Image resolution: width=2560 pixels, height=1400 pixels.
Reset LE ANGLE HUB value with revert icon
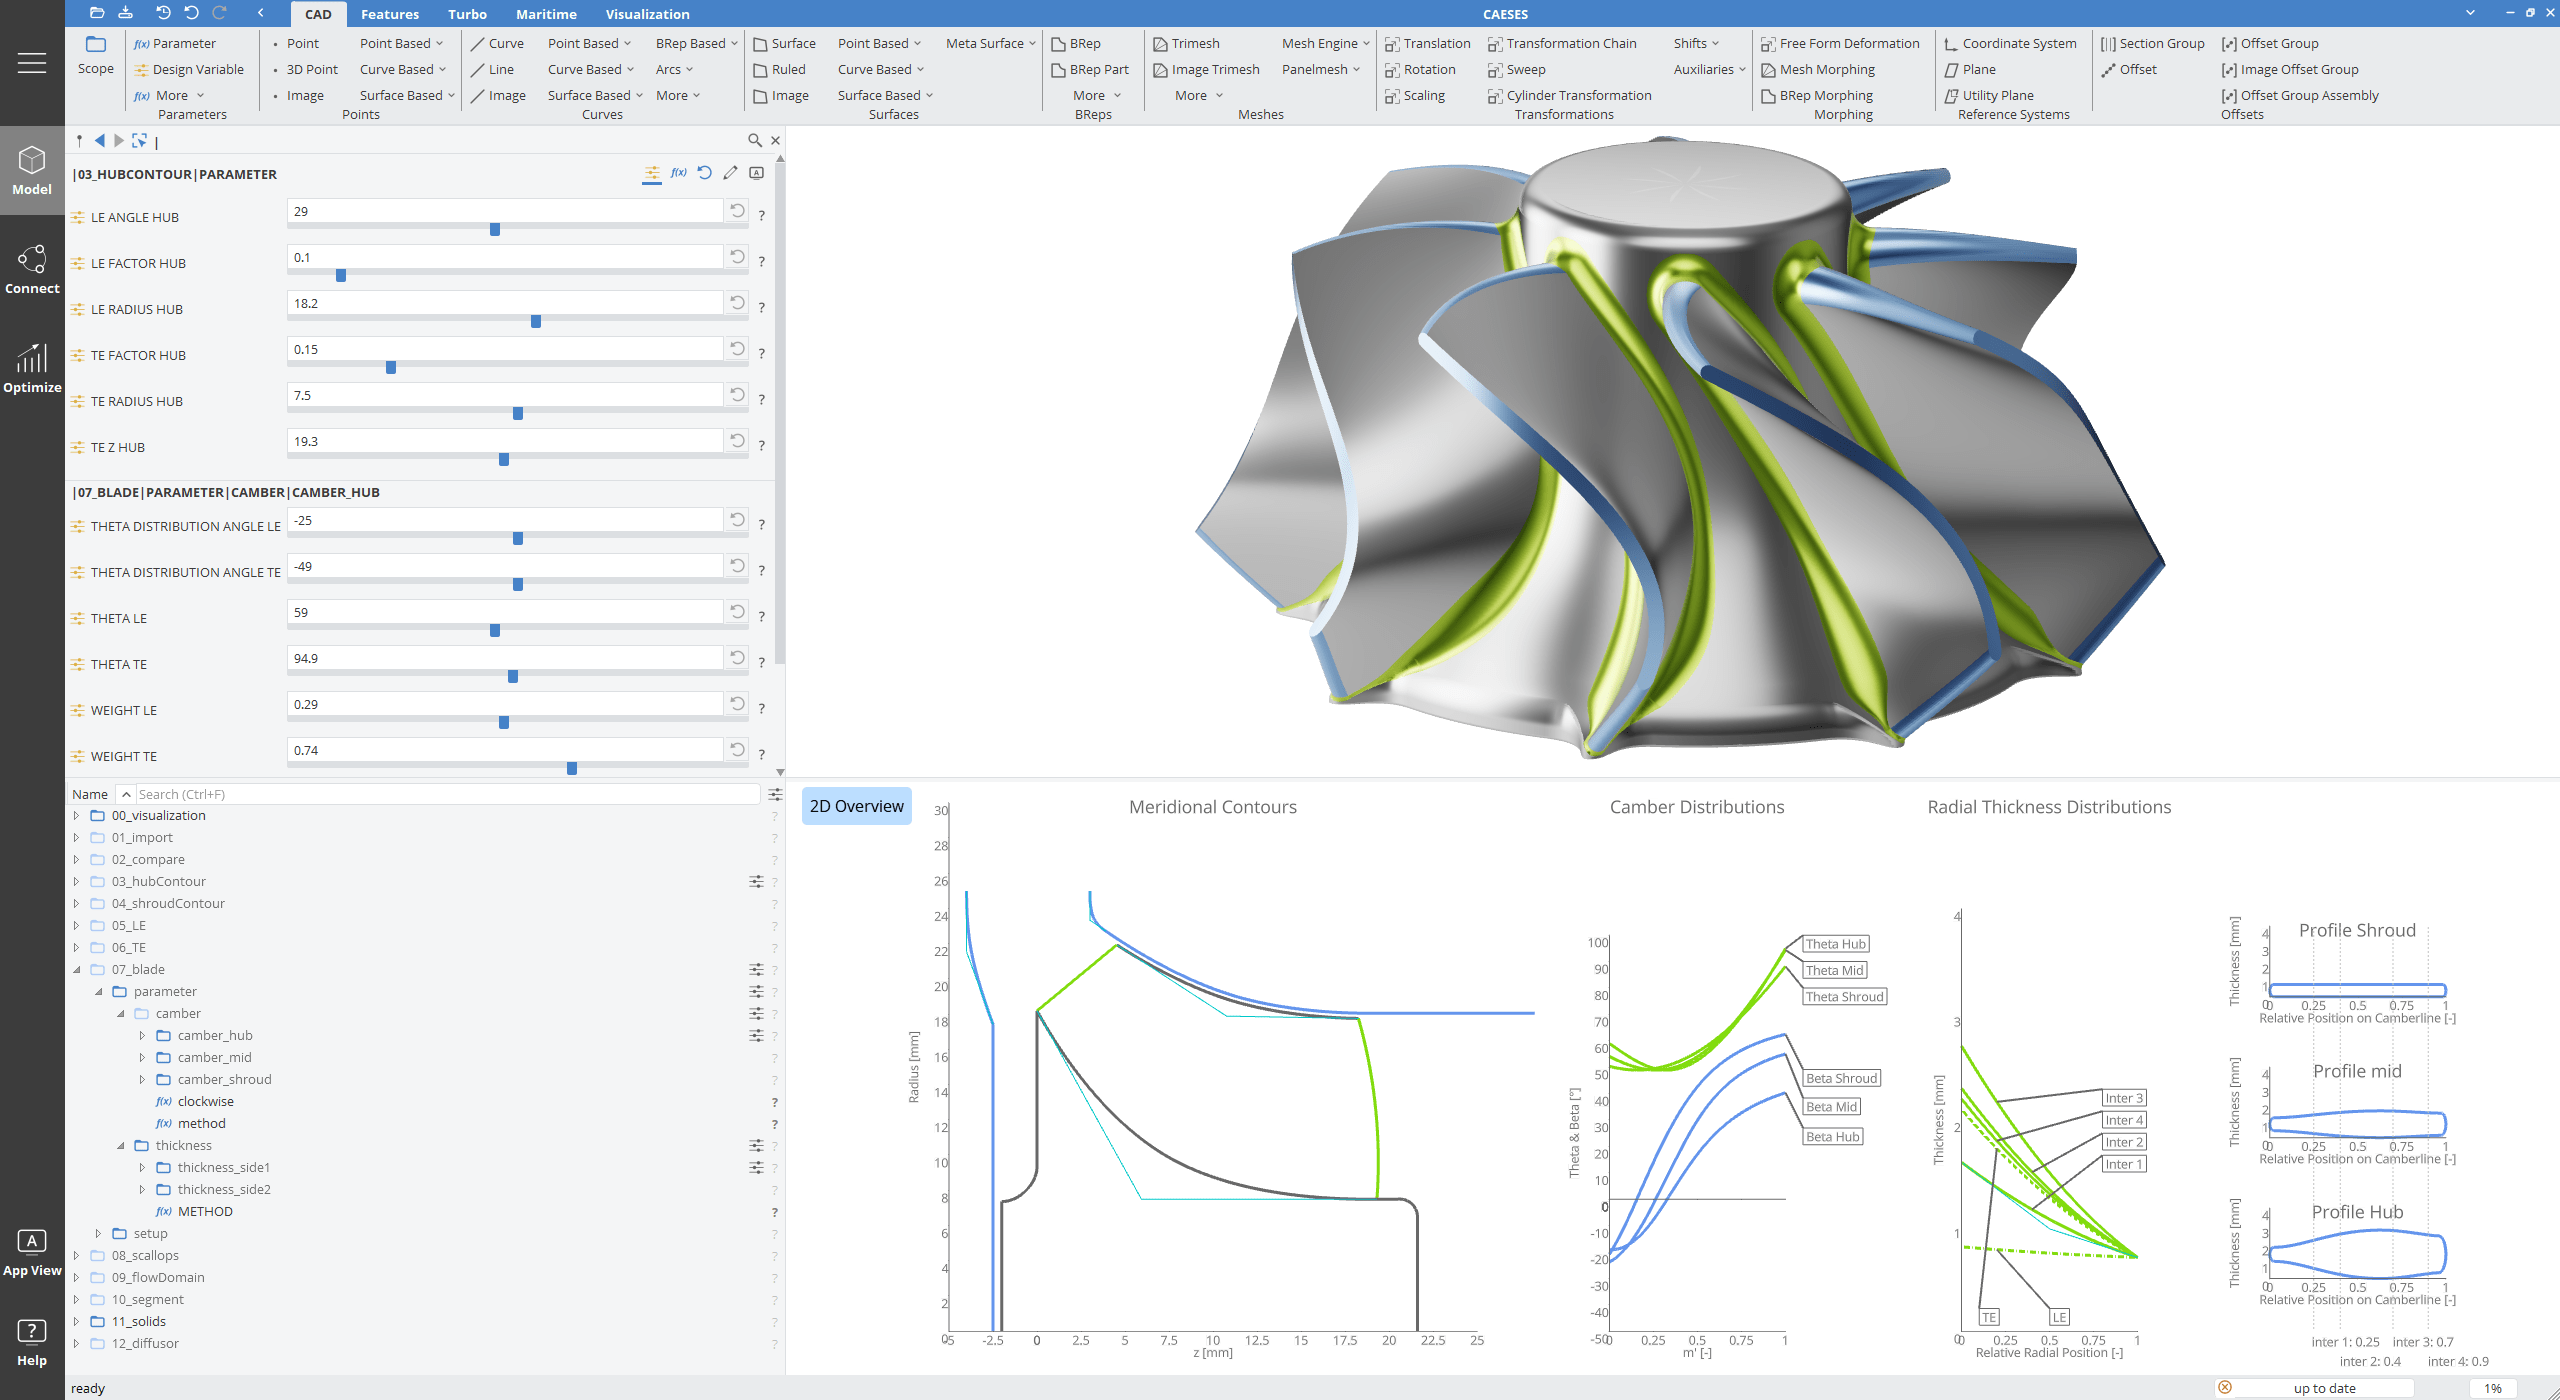click(x=737, y=211)
